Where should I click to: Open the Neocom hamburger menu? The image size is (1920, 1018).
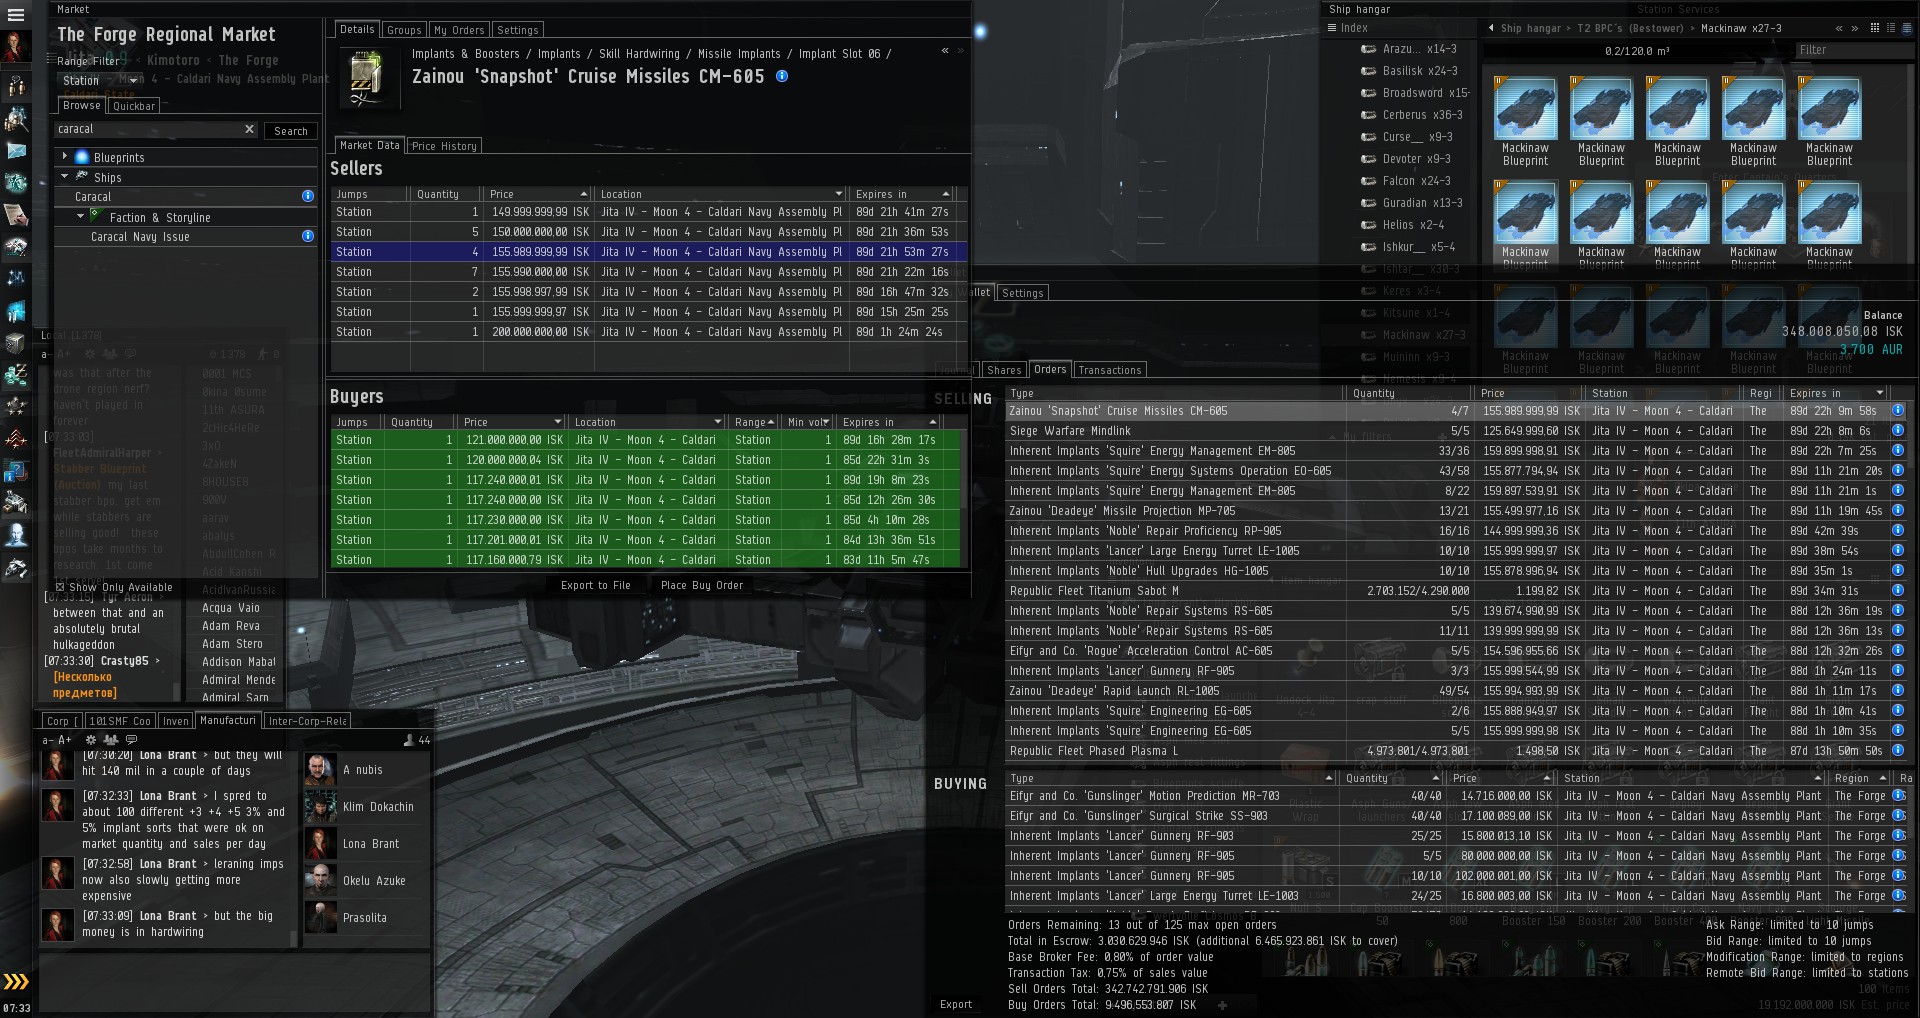(16, 14)
